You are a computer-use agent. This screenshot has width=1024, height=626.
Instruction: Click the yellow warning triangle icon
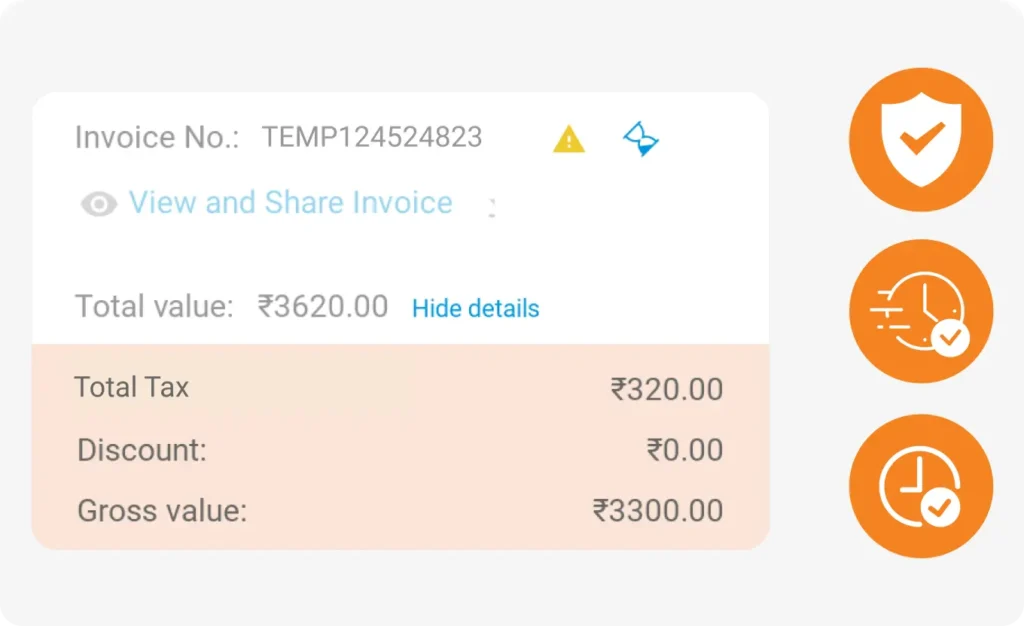coord(569,139)
